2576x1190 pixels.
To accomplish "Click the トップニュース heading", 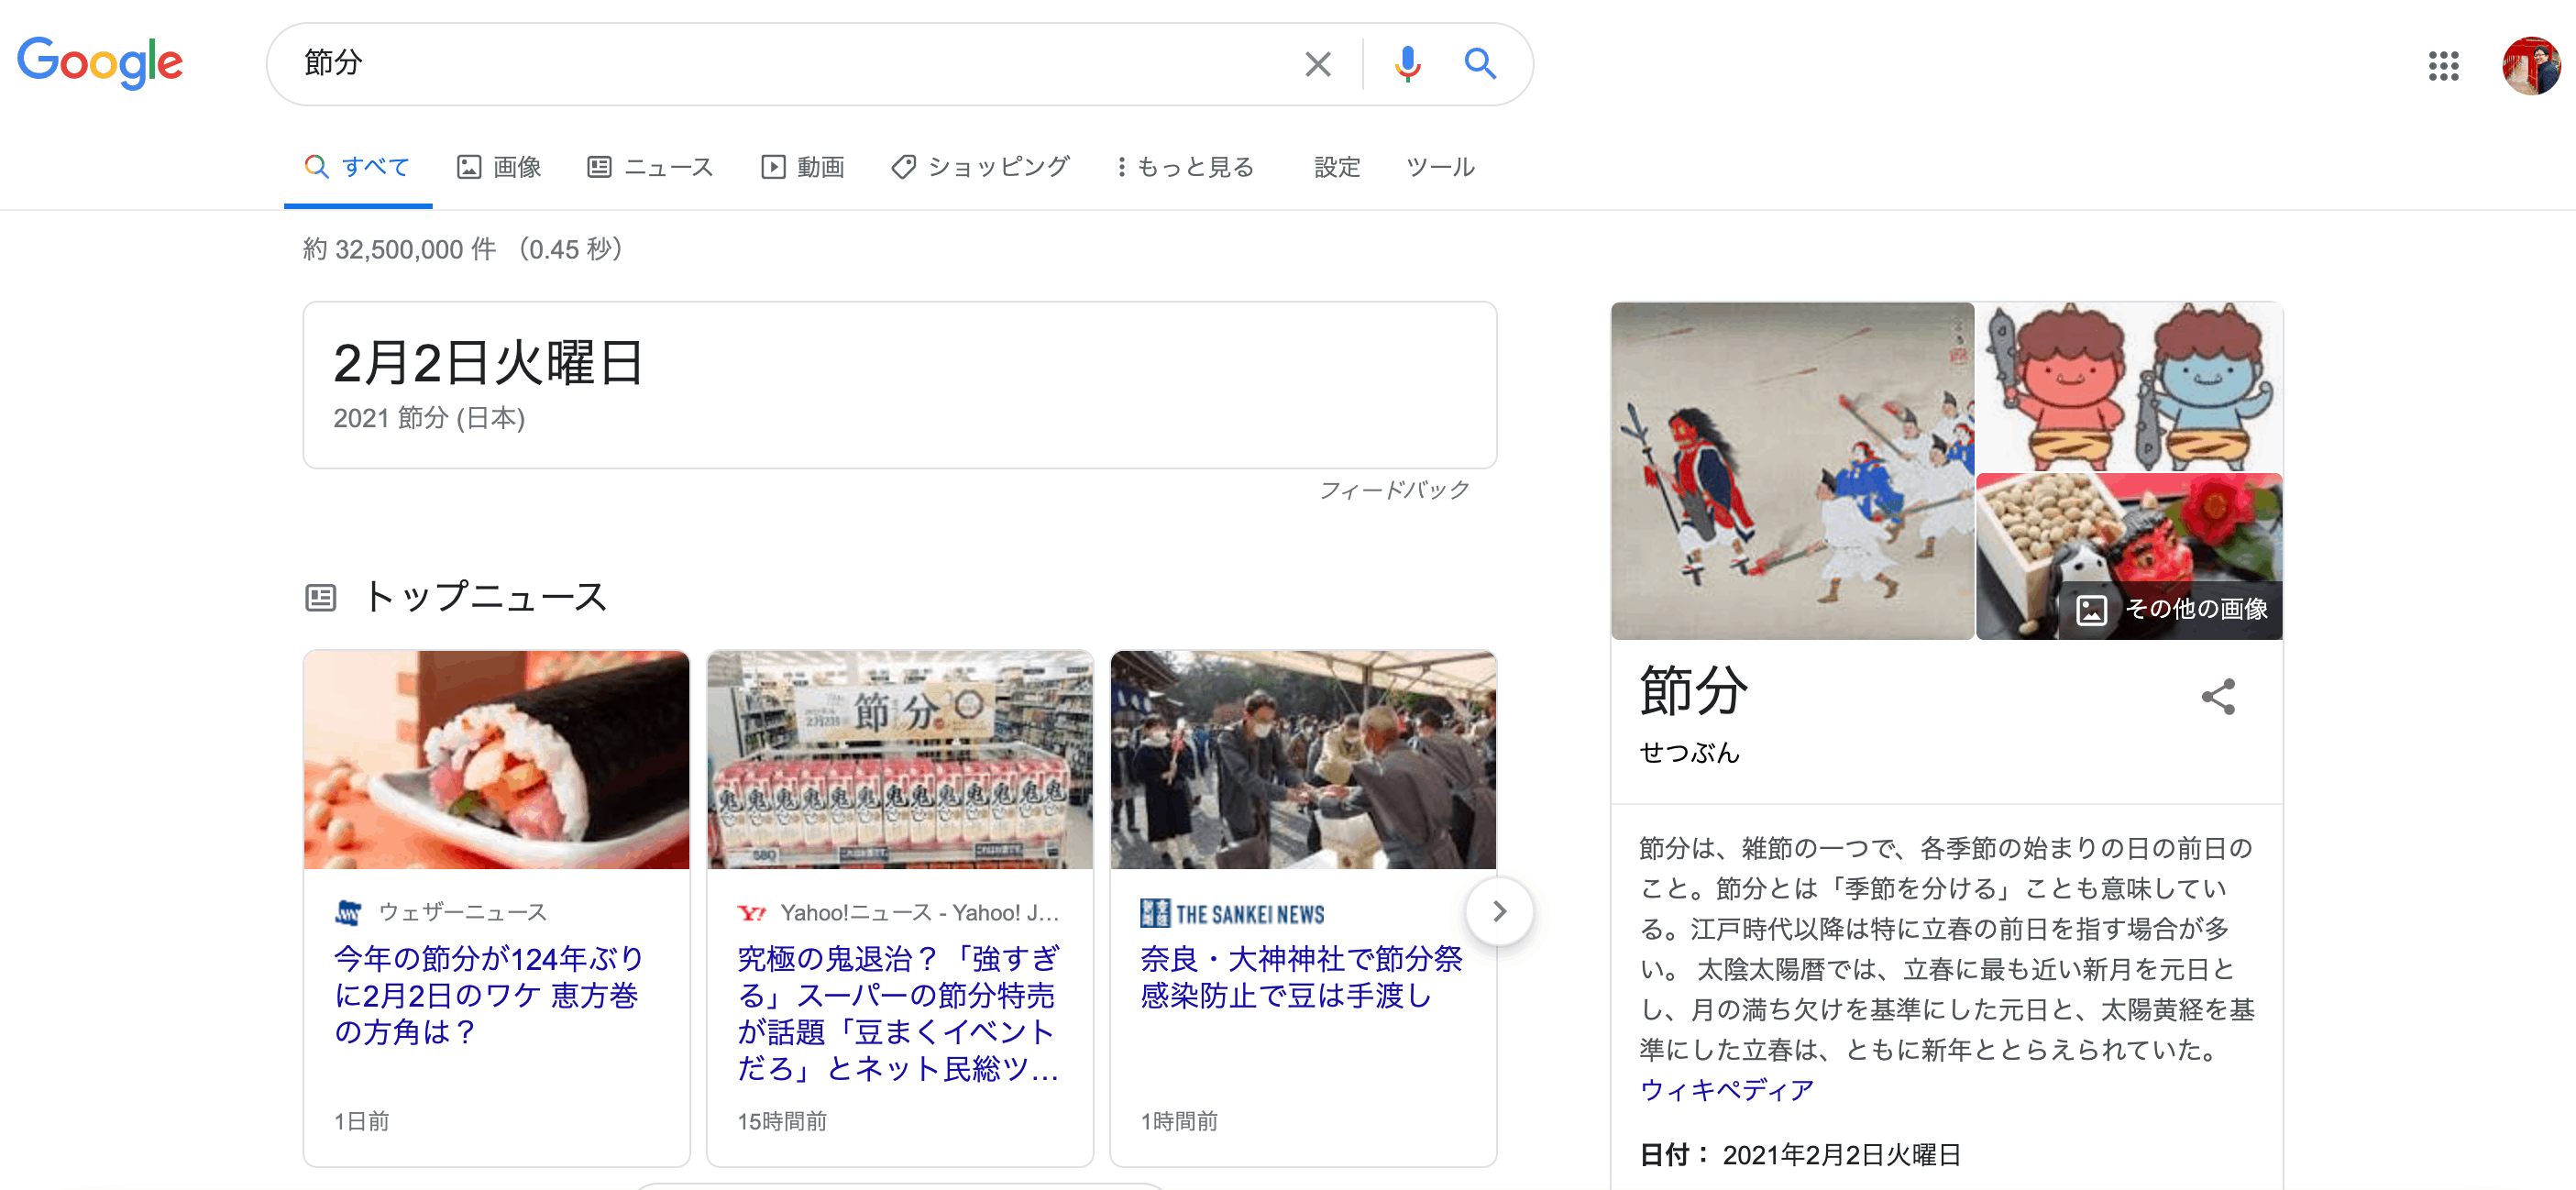I will click(x=485, y=597).
